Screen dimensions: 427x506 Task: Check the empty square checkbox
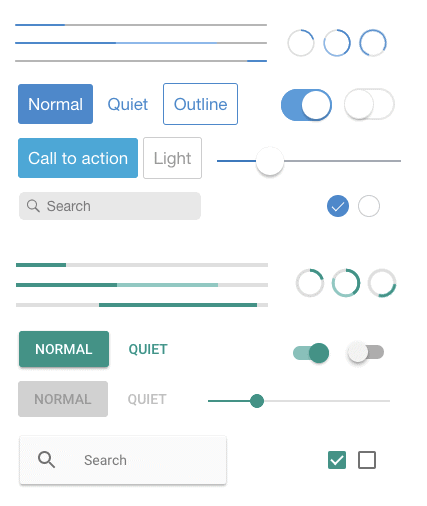(367, 460)
